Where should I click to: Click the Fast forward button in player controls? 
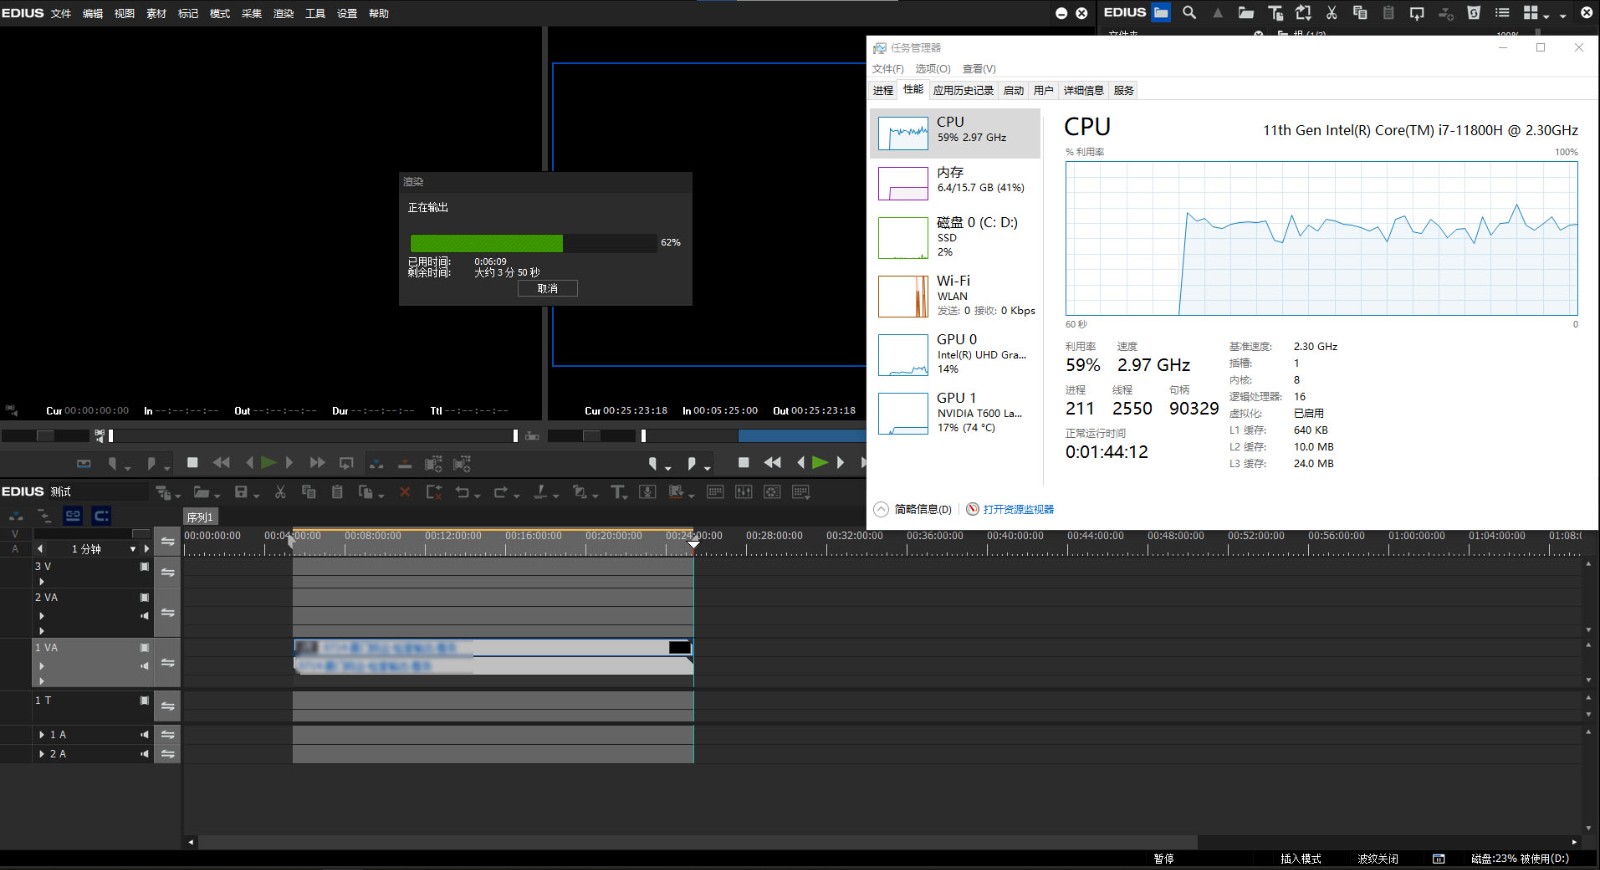click(x=317, y=463)
